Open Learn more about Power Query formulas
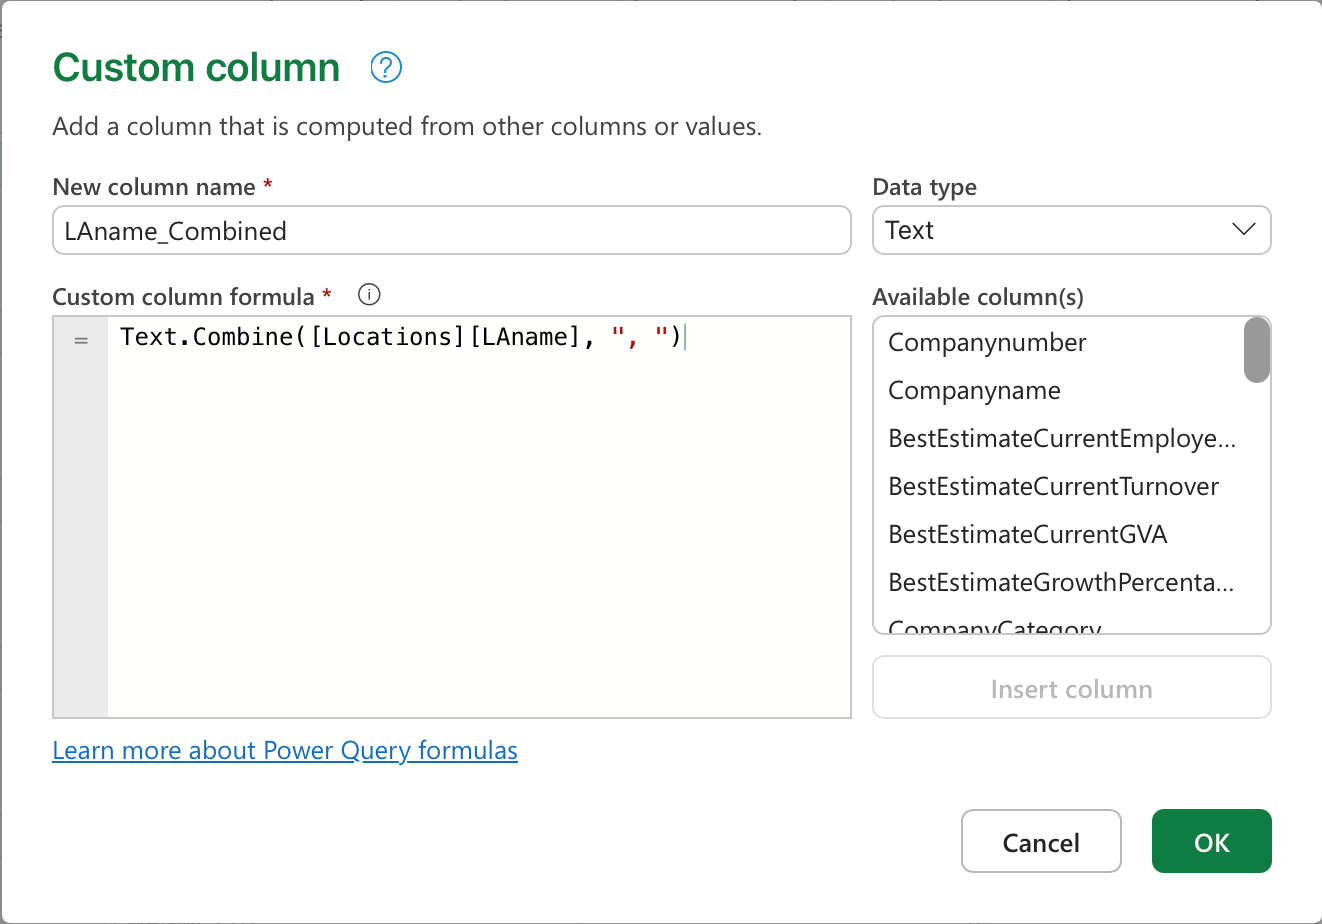This screenshot has height=924, width=1322. (x=285, y=751)
